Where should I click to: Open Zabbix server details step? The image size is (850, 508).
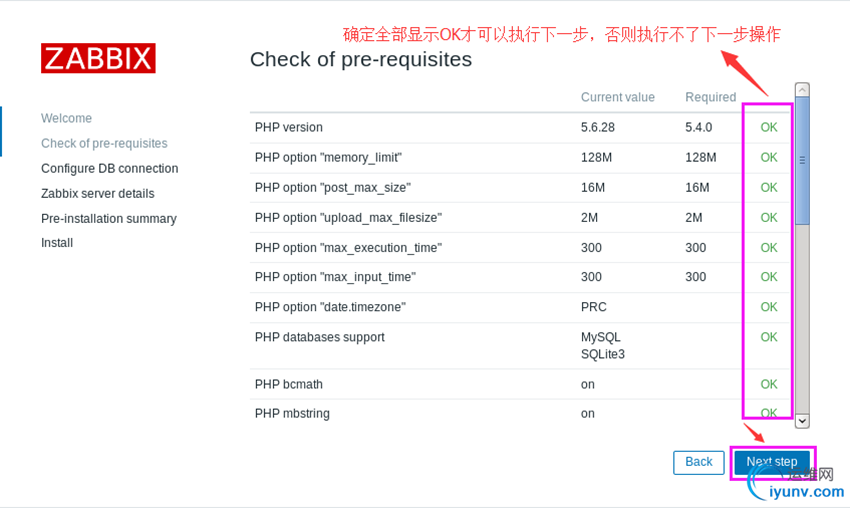(x=97, y=193)
